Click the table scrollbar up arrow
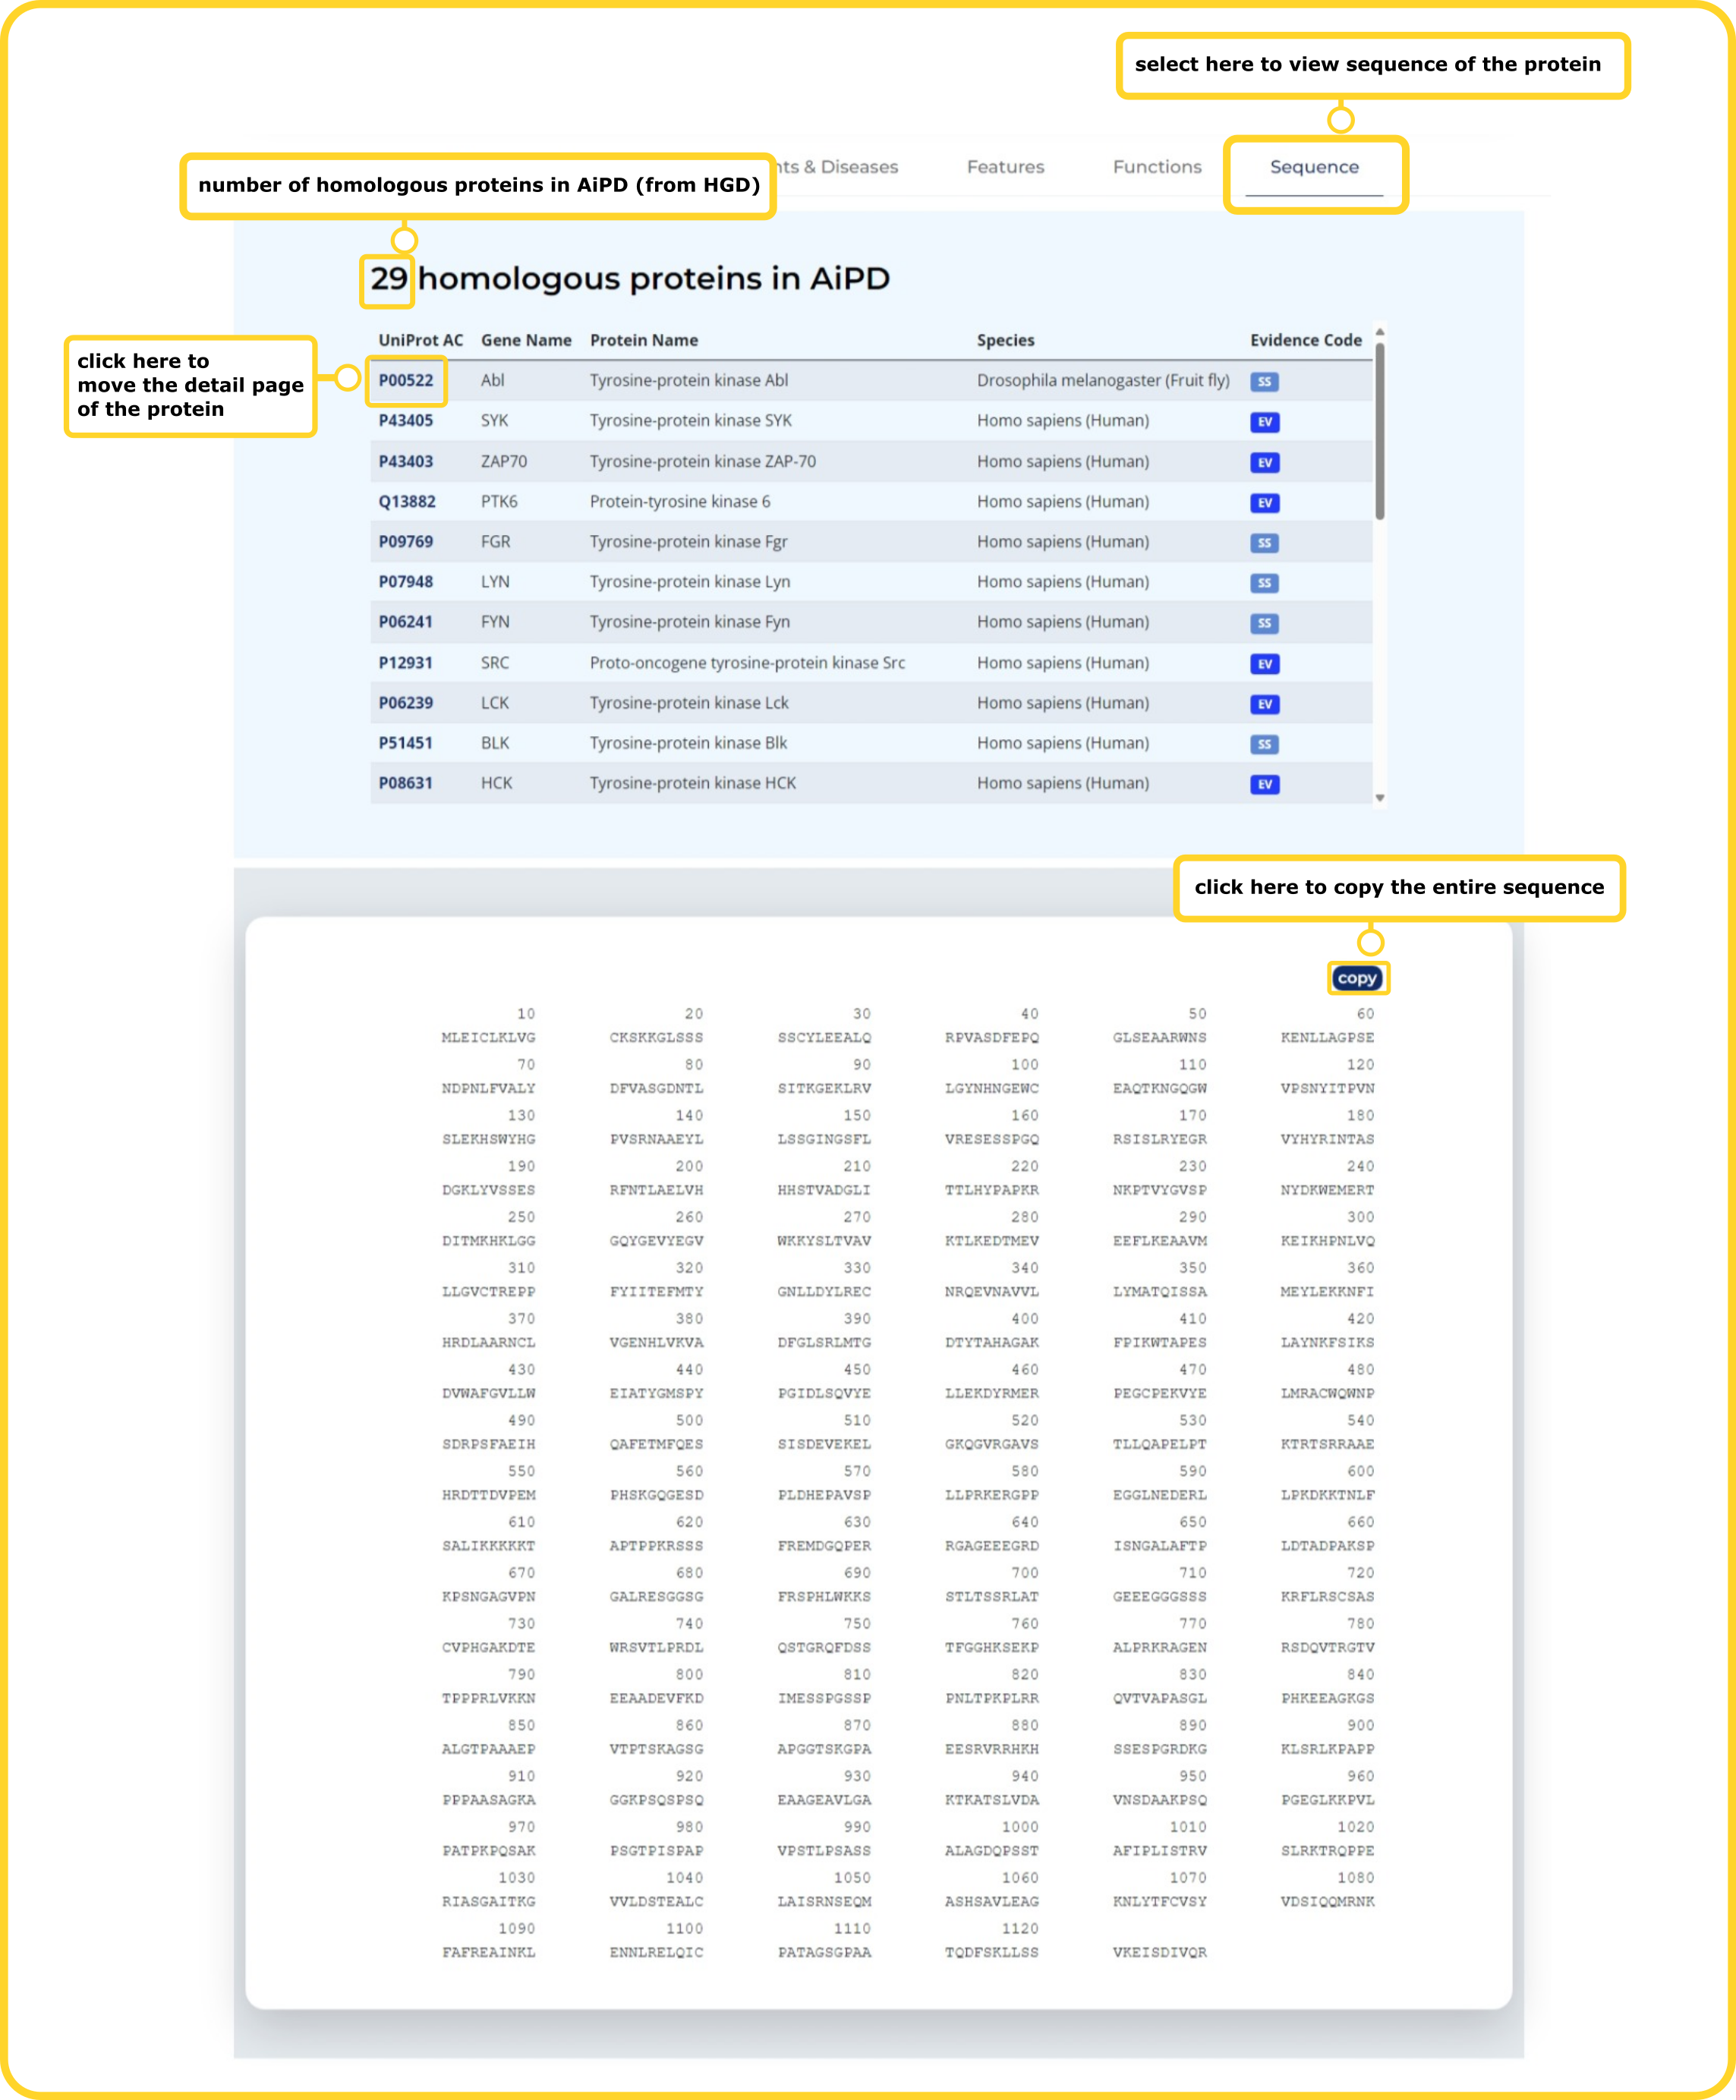The height and width of the screenshot is (2100, 1736). click(x=1380, y=331)
